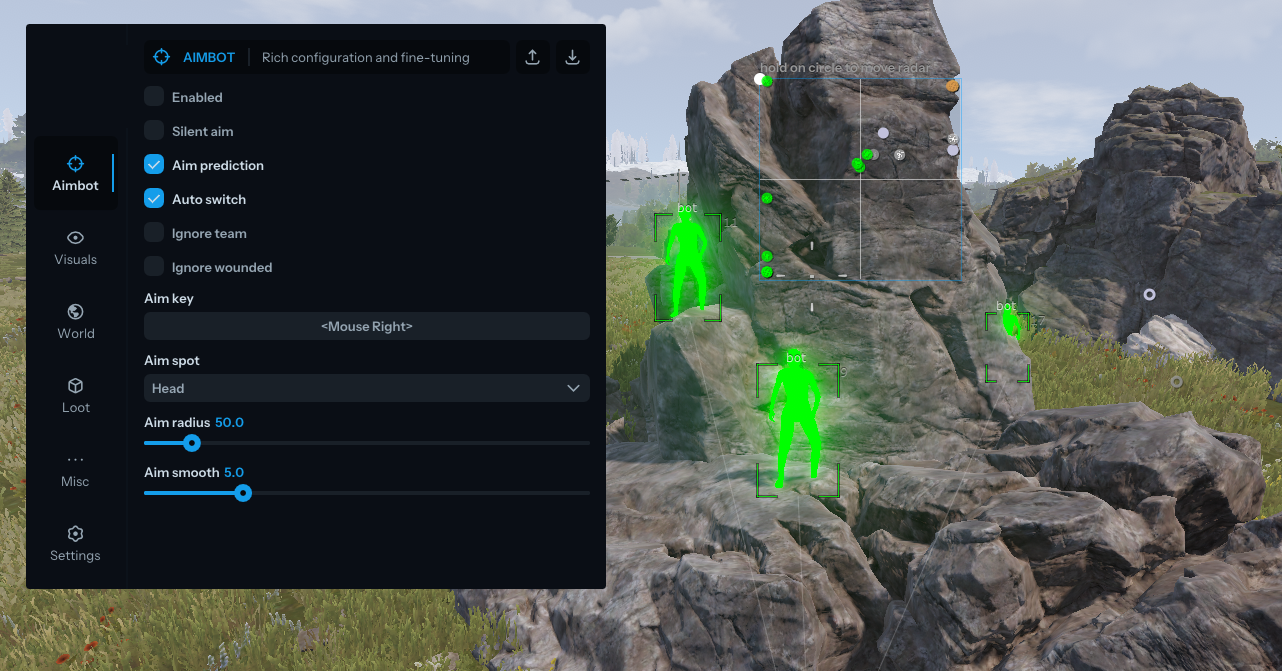Open the Visuals panel via its eye icon
The height and width of the screenshot is (671, 1282).
[75, 238]
